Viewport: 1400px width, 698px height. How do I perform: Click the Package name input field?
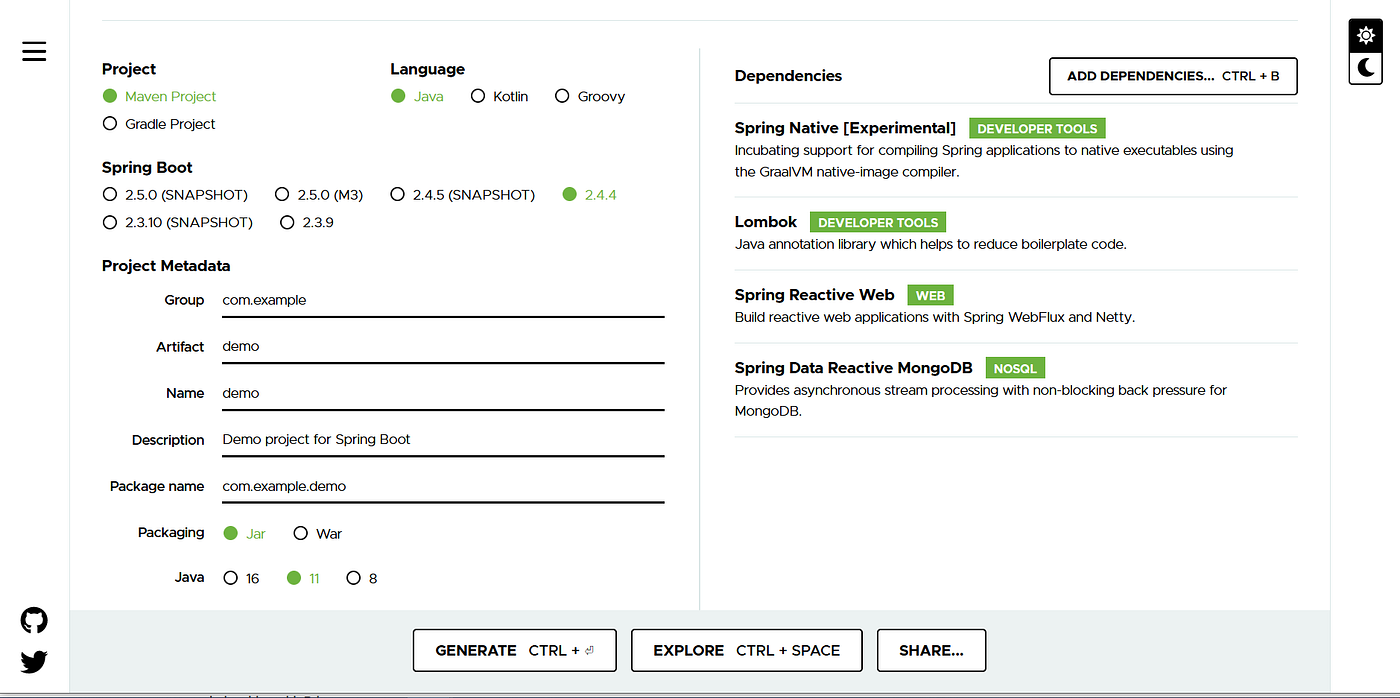tap(443, 487)
